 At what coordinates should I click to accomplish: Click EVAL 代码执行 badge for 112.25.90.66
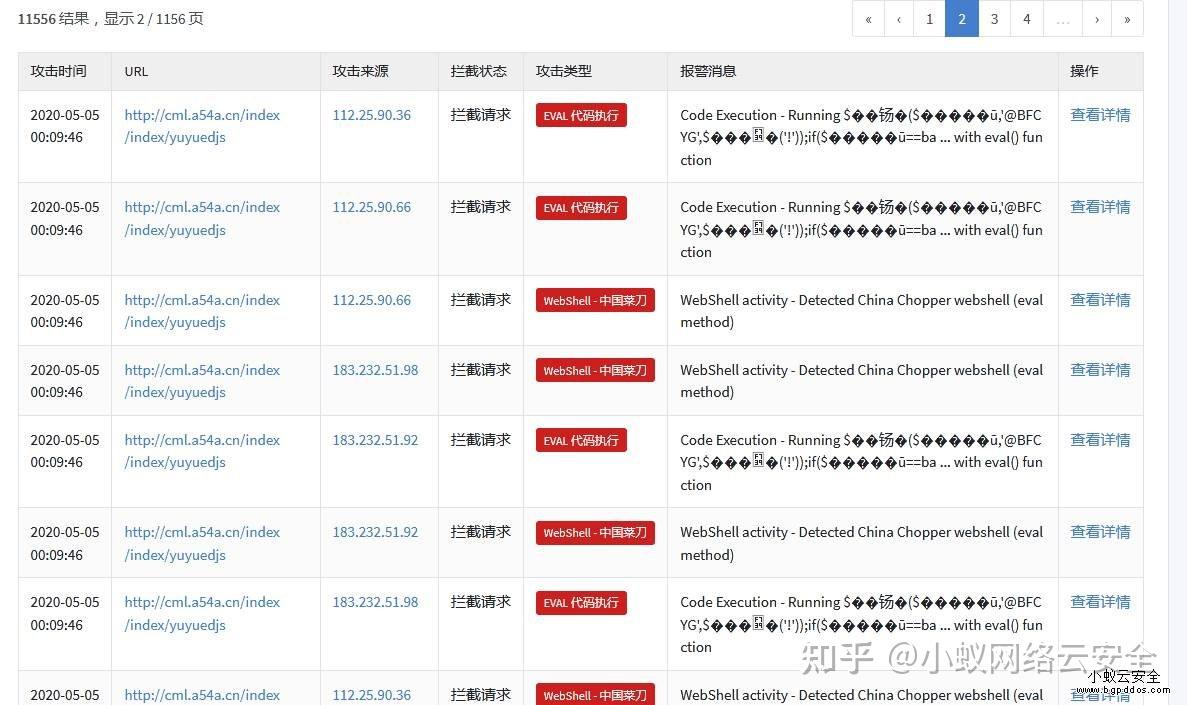click(581, 207)
